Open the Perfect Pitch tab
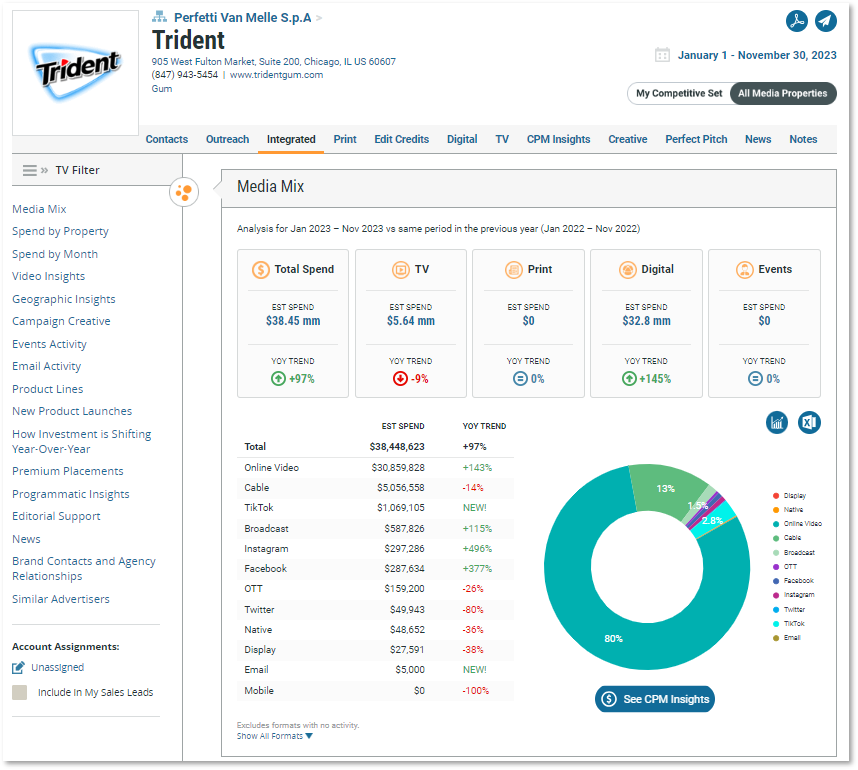Screen dimensions: 858x770 [x=697, y=140]
